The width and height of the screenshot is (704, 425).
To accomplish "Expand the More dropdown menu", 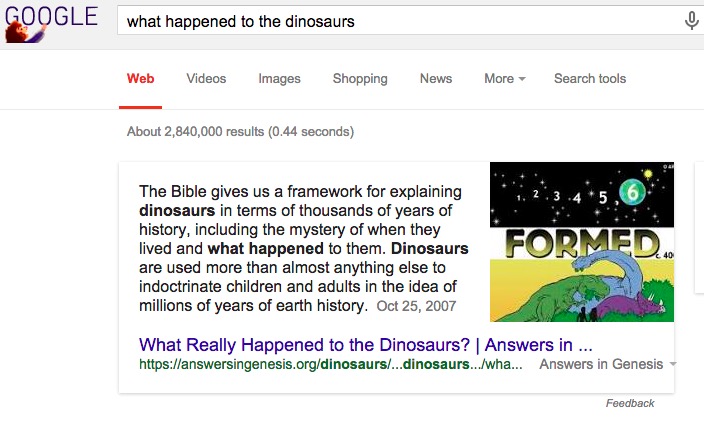I will 504,79.
